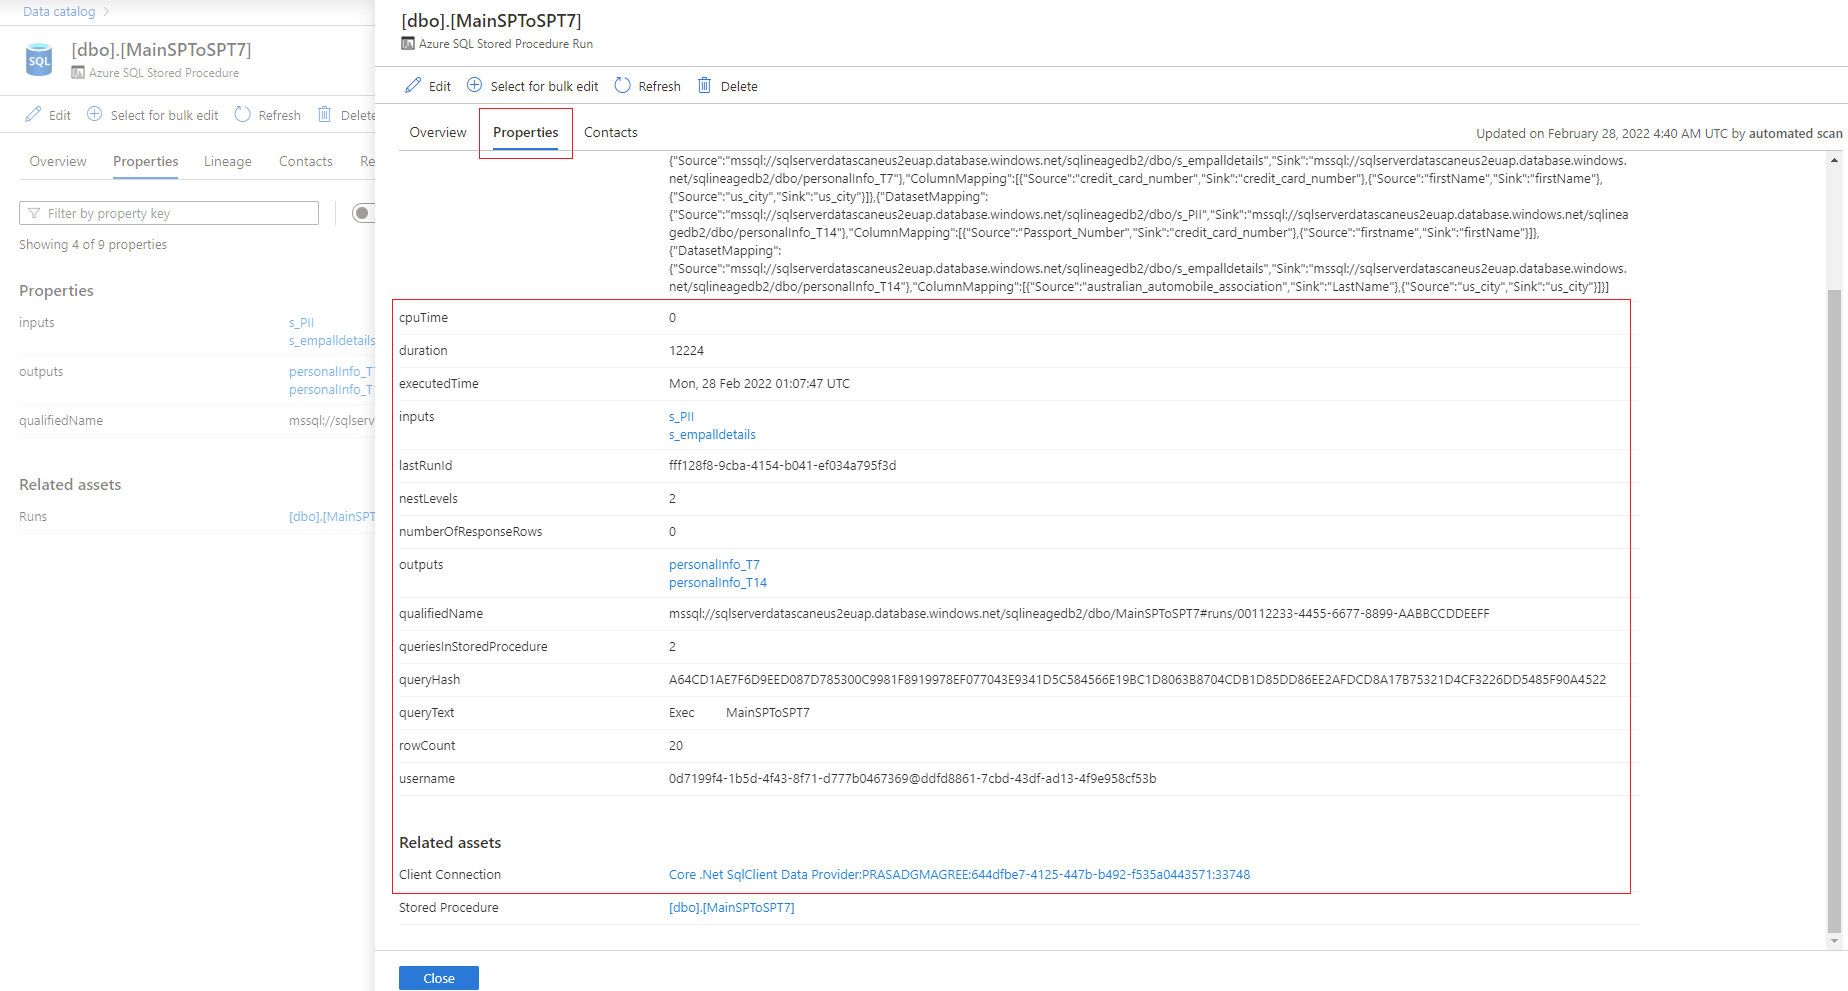Click the Edit pencil icon in the run dialog
This screenshot has height=991, width=1848.
(412, 85)
